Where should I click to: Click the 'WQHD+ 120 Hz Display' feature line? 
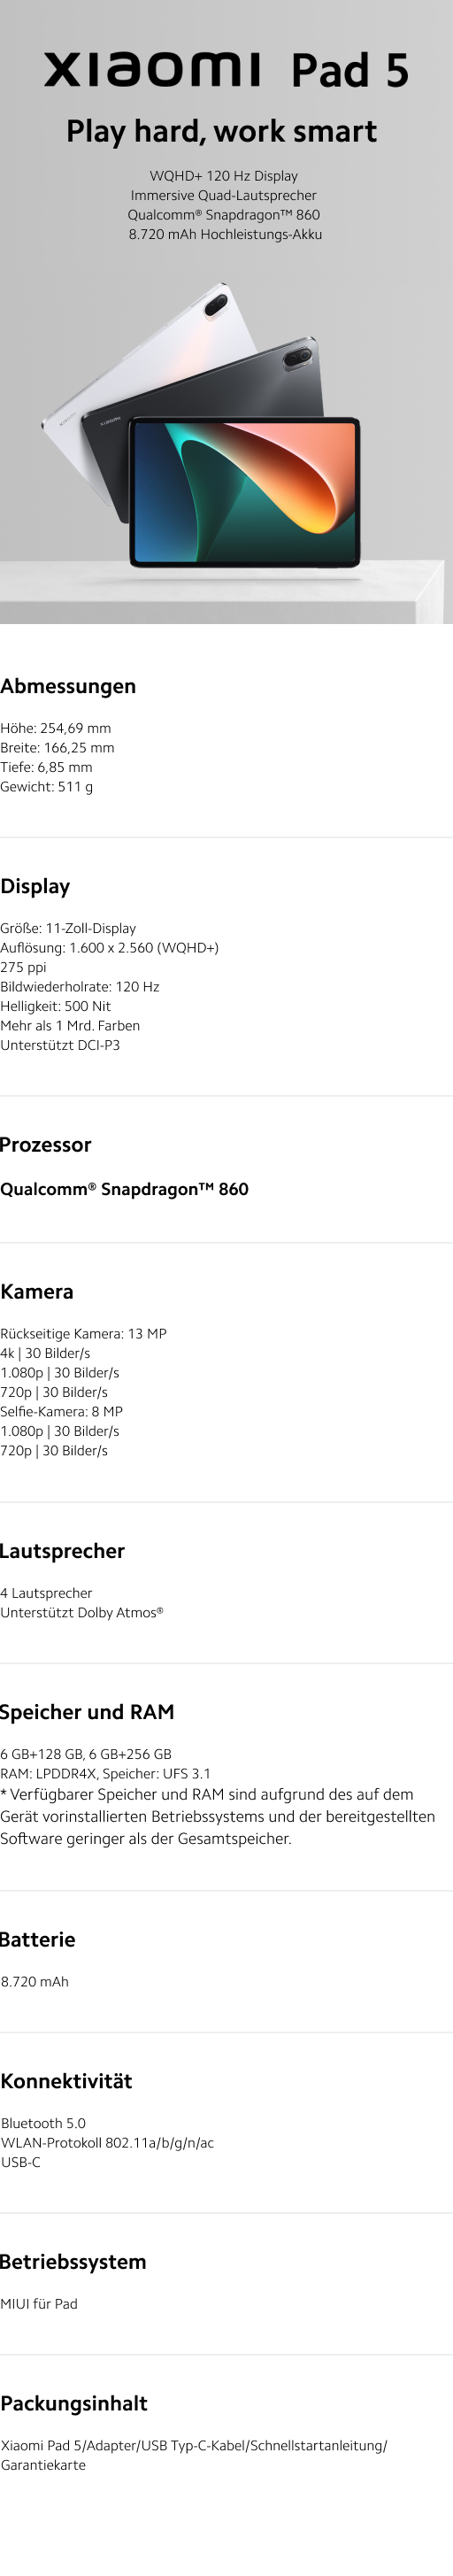pos(224,176)
